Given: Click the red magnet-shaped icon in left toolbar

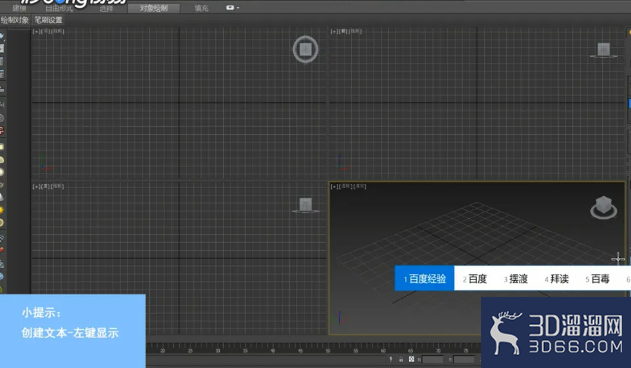Looking at the screenshot, I should coord(2,130).
